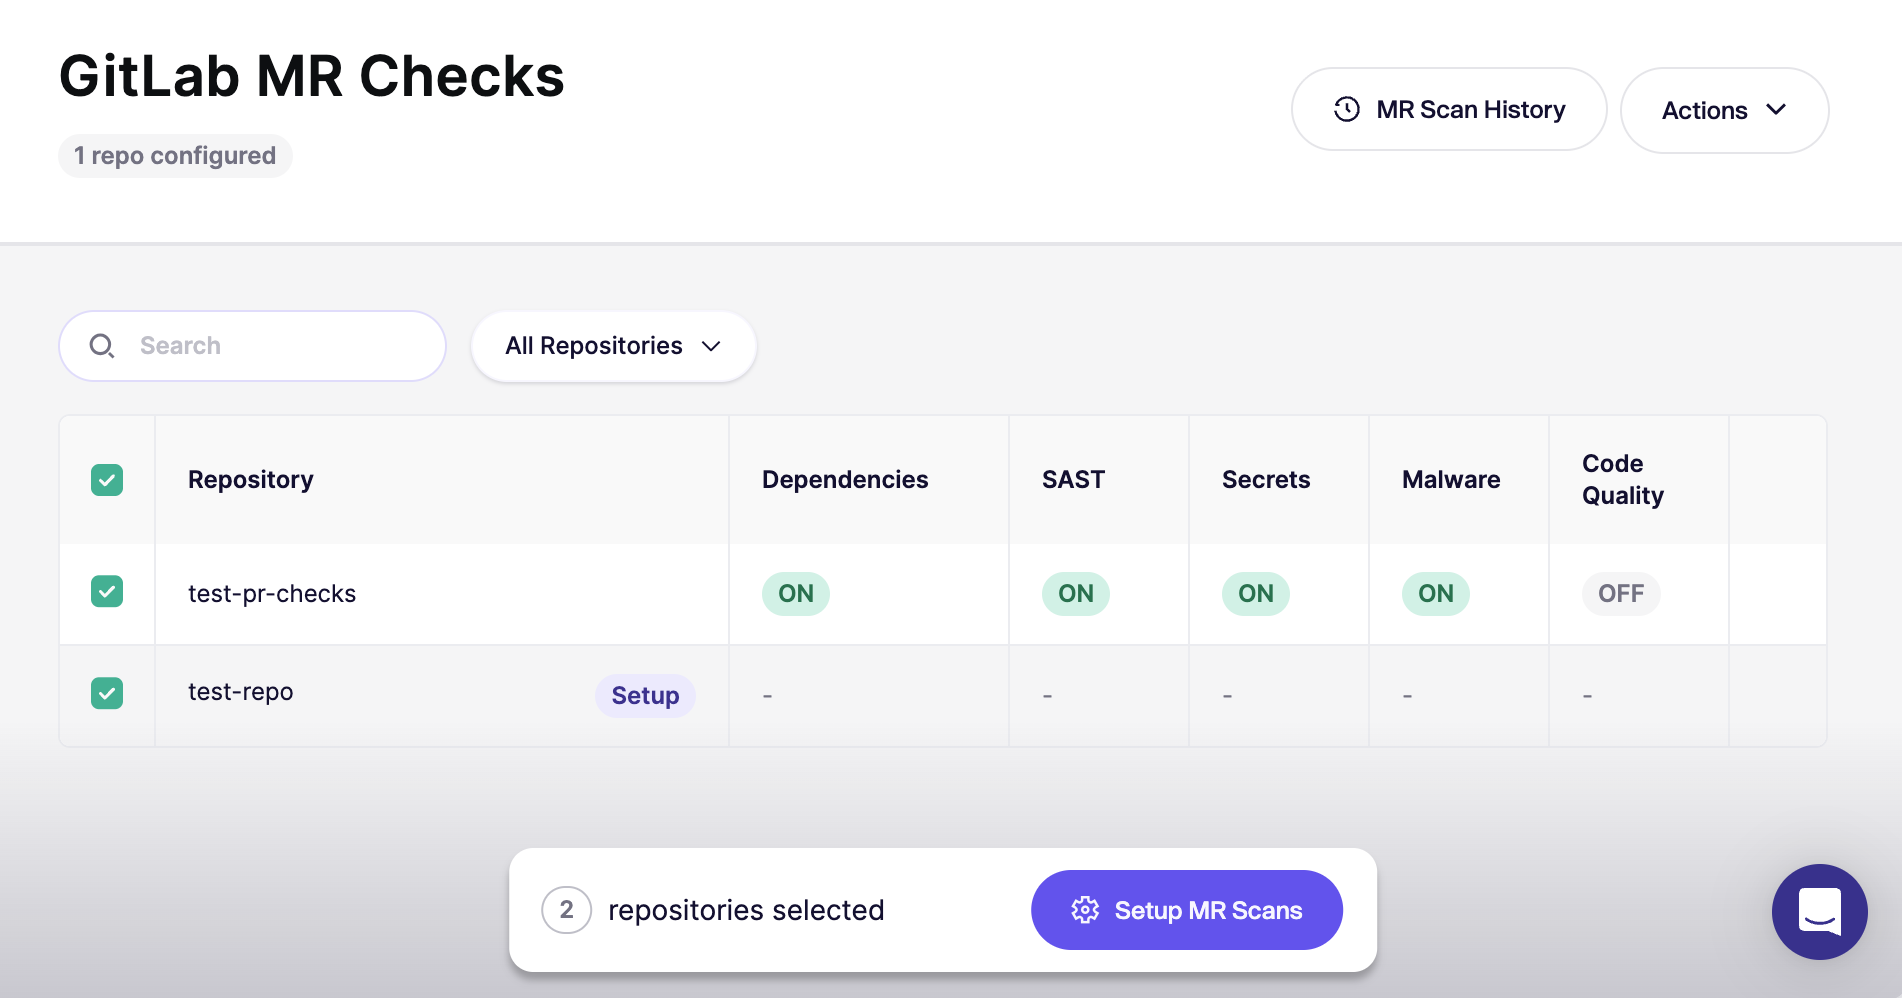This screenshot has width=1902, height=998.
Task: Toggle Malware ON badge for test-pr-checks
Action: 1435,594
